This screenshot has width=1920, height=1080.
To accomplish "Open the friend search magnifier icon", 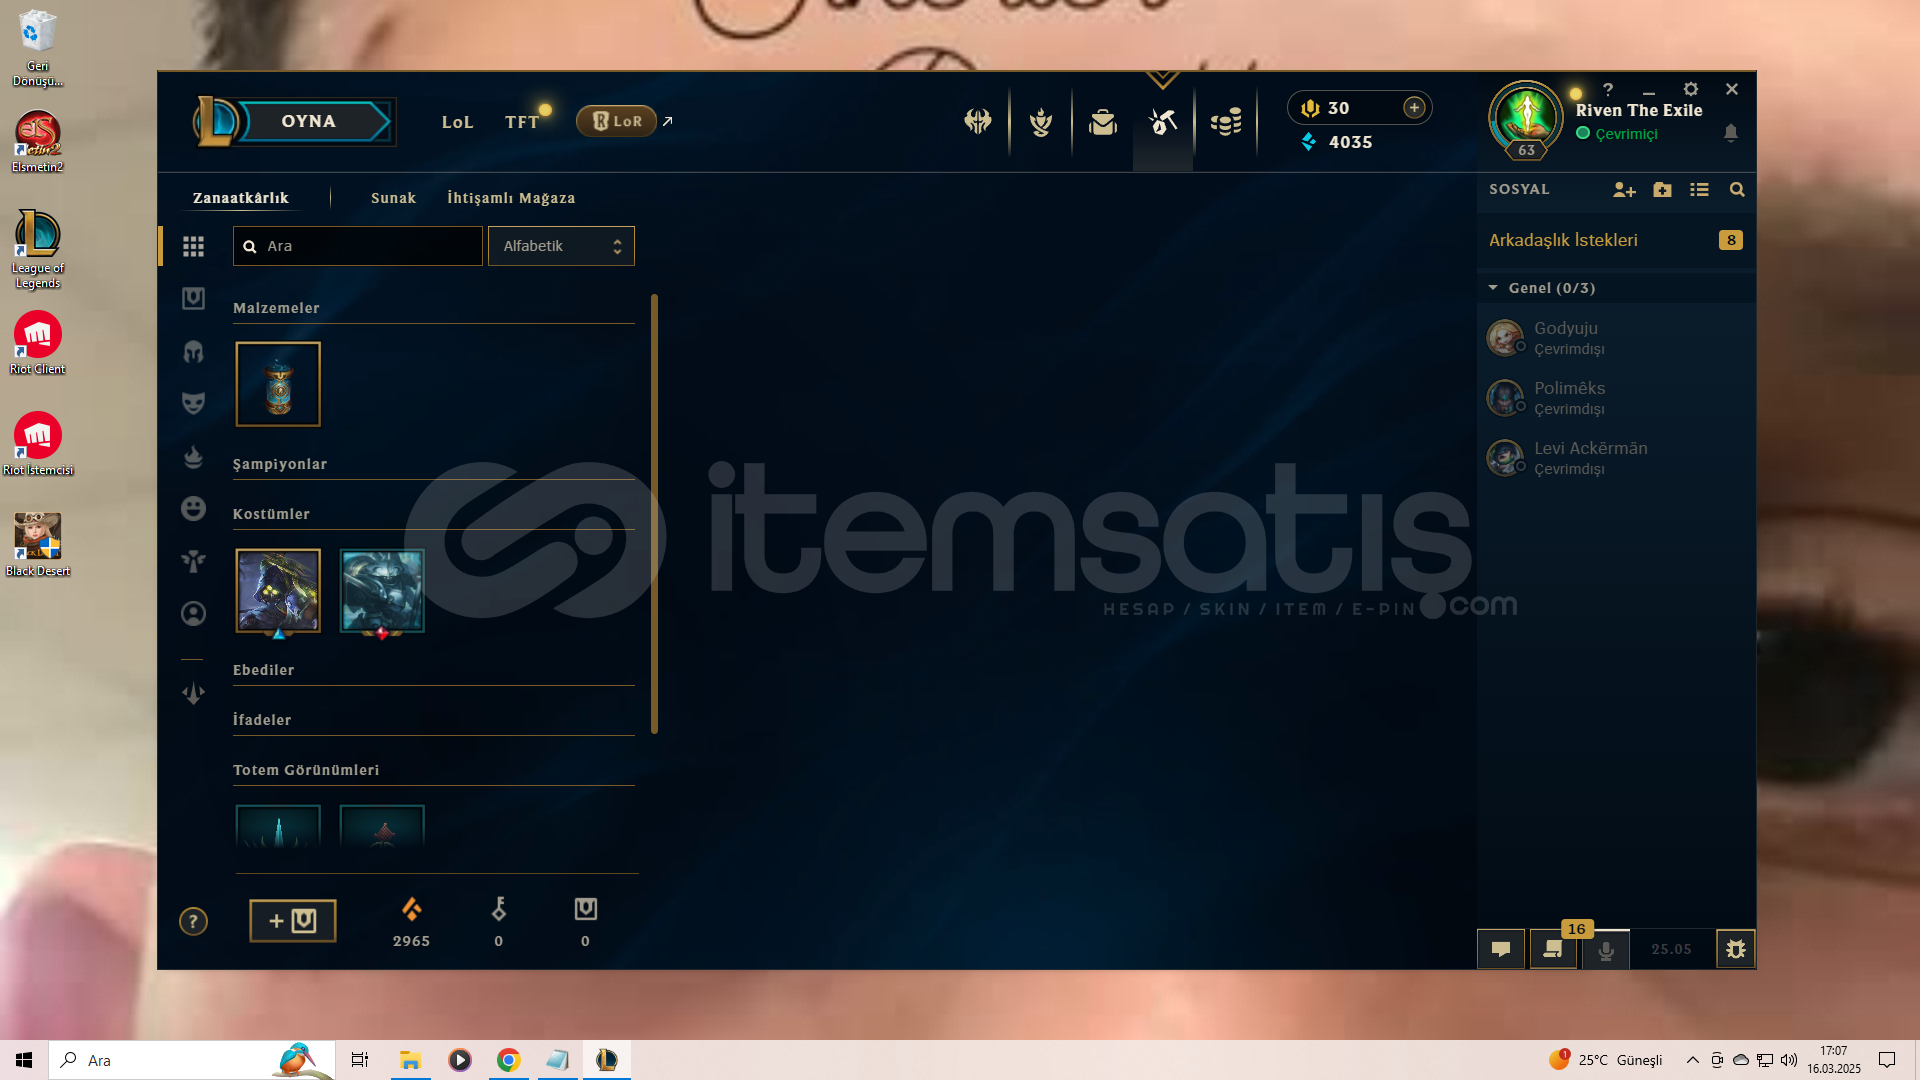I will pyautogui.click(x=1737, y=190).
